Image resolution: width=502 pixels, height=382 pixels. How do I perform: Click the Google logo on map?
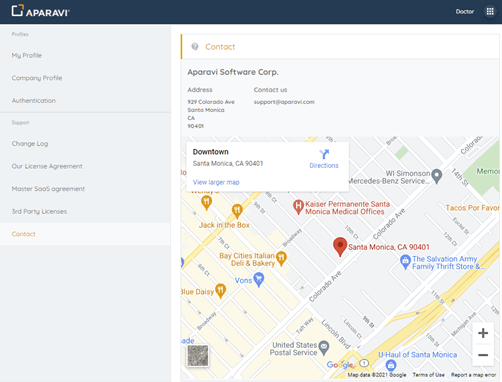[339, 365]
